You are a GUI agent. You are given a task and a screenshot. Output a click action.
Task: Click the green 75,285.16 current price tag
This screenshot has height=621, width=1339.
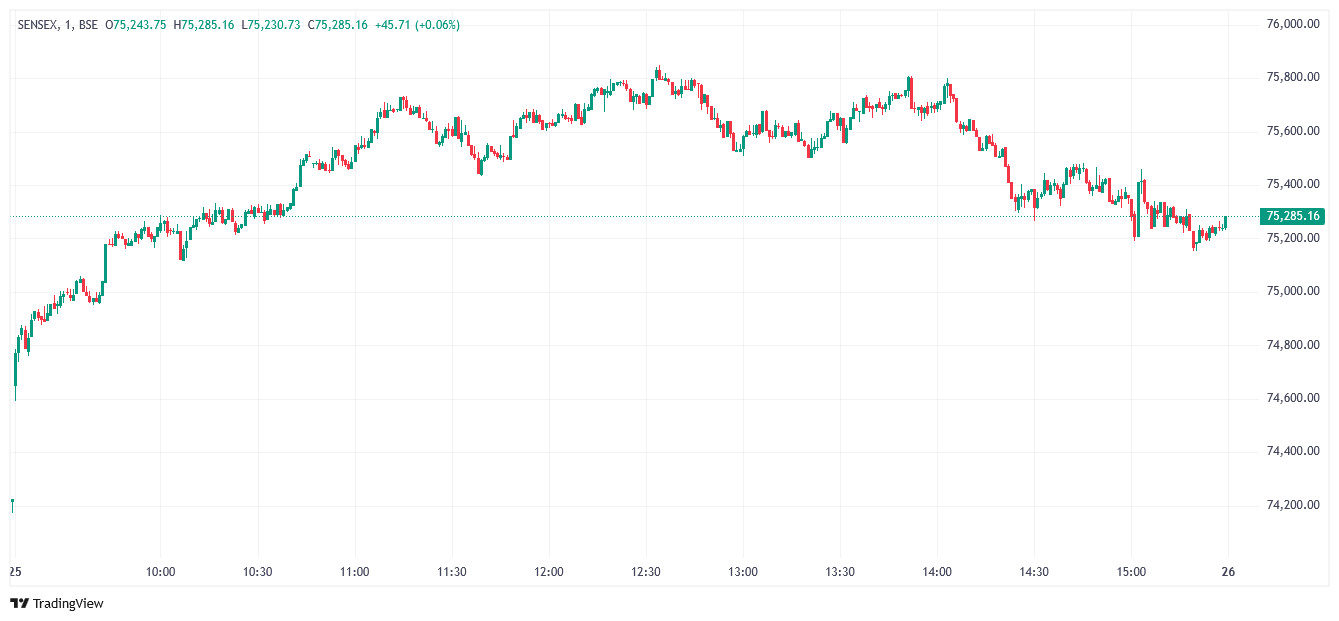[x=1292, y=216]
